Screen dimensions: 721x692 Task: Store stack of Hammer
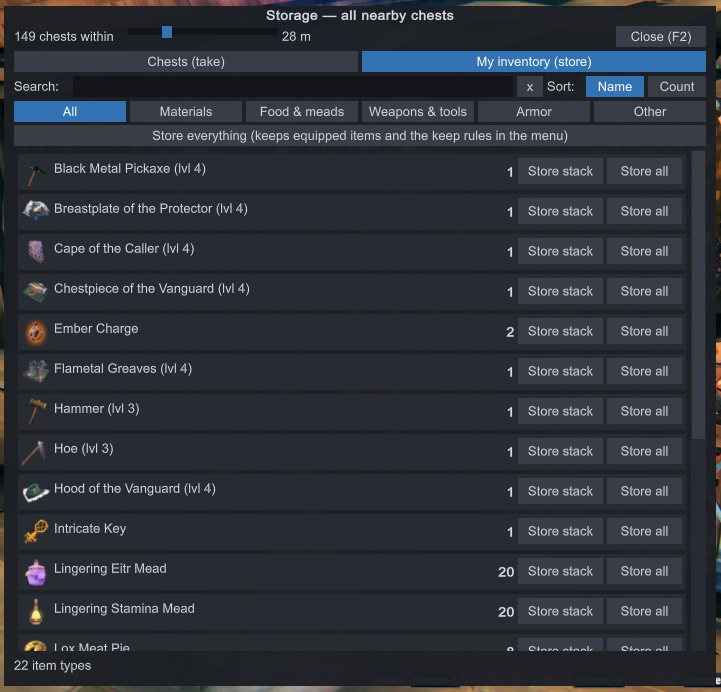560,412
